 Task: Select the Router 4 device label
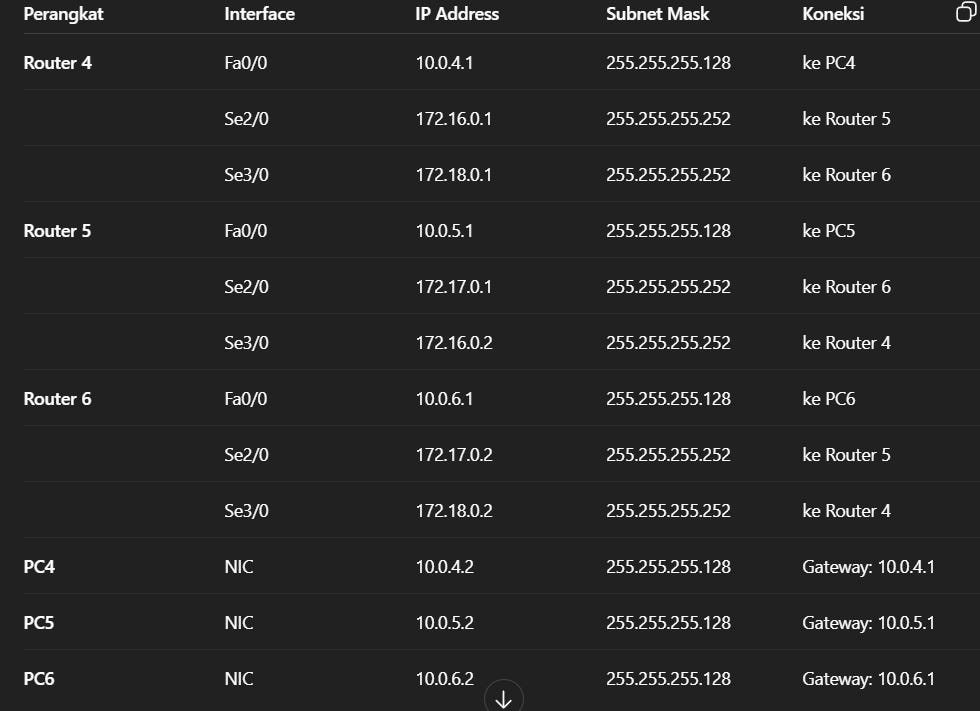[x=58, y=62]
